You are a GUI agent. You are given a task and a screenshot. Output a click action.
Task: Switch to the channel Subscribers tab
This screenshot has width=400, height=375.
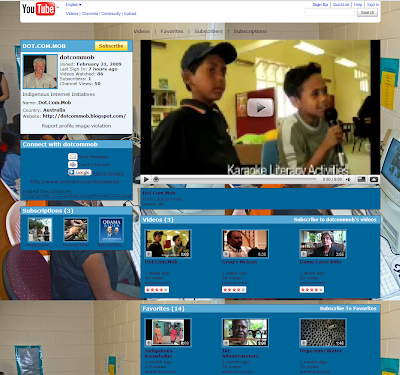click(209, 31)
